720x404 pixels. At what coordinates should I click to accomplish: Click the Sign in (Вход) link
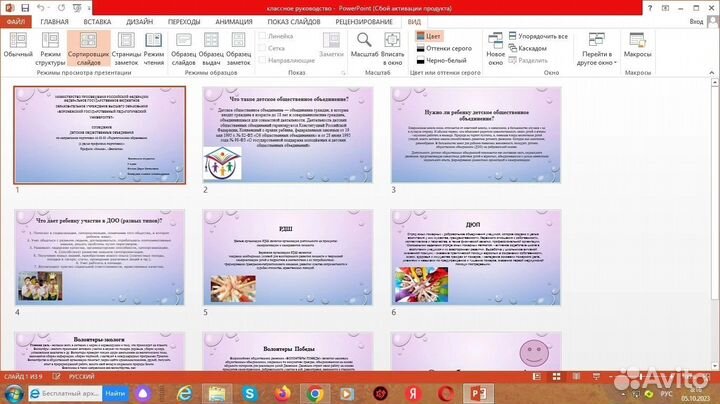point(696,22)
